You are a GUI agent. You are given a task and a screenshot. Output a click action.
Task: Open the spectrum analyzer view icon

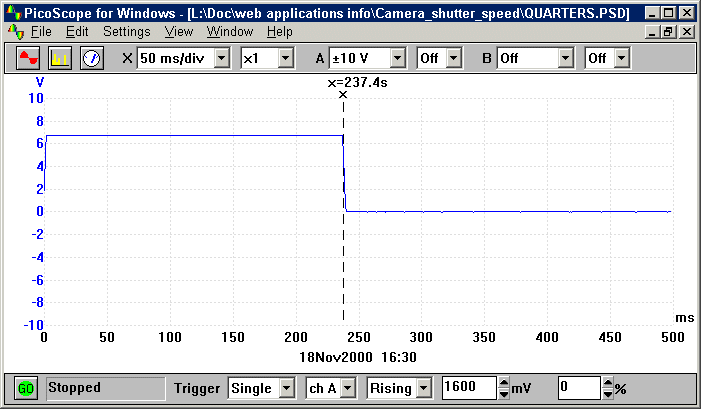click(61, 58)
